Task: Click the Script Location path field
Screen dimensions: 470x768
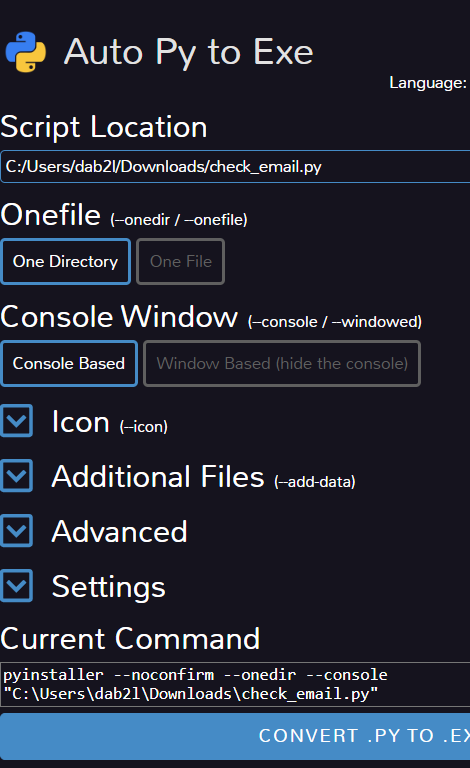Action: pos(235,167)
